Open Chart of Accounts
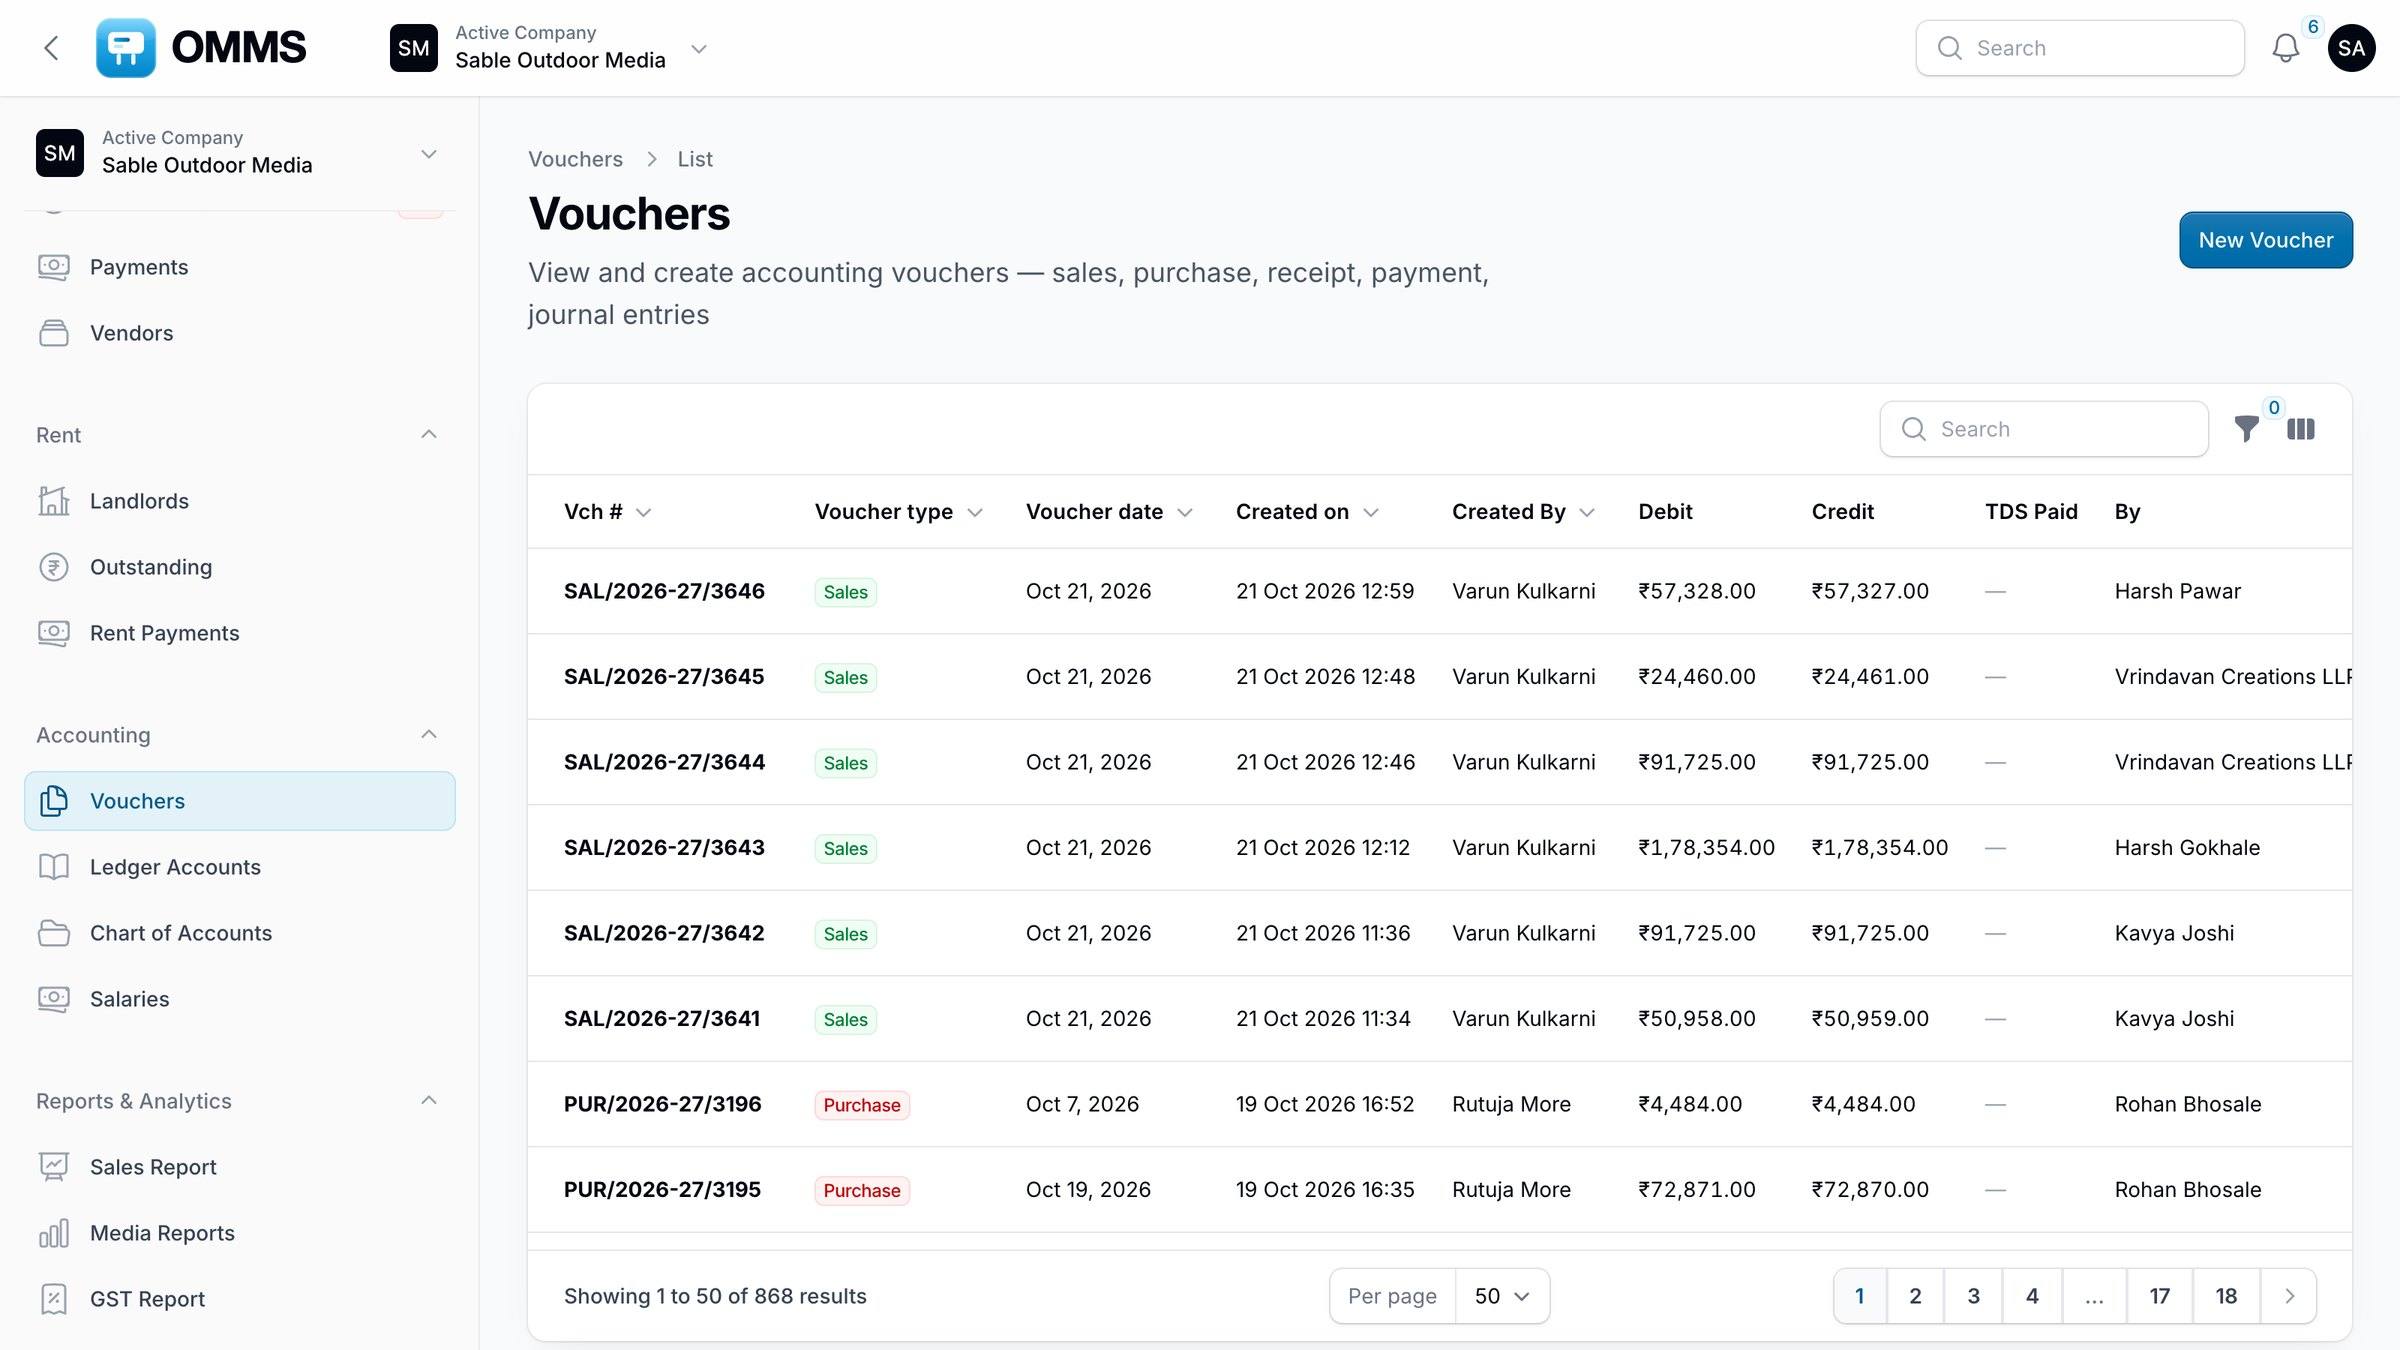This screenshot has height=1350, width=2400. click(240, 933)
